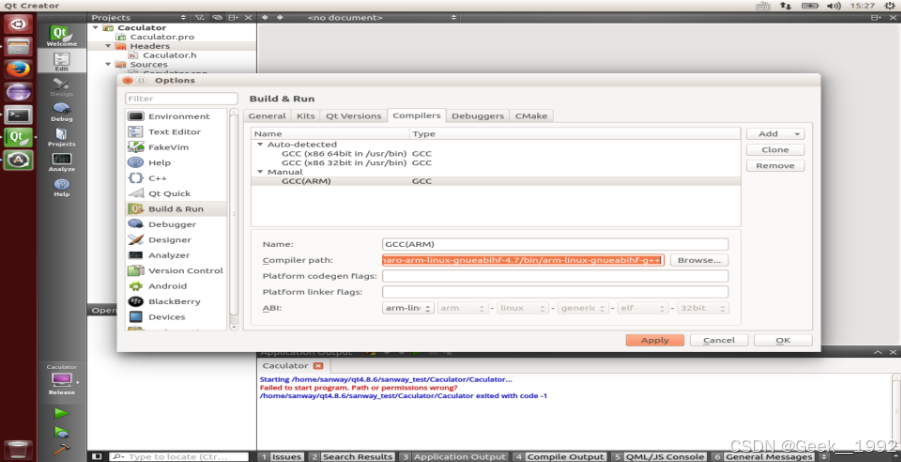Open the no document selector dropdown
Screen dimensions: 901x462
coord(381,18)
